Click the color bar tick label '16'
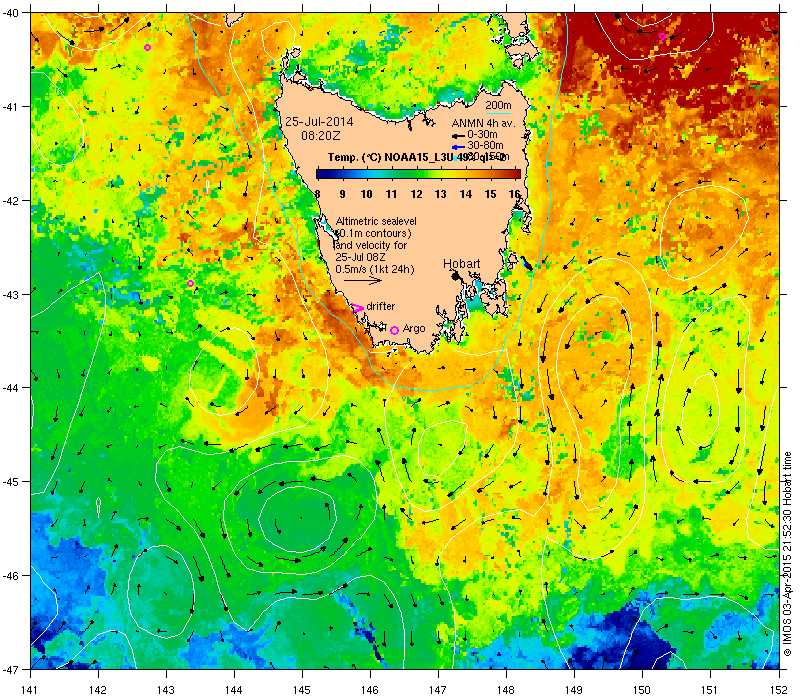 (514, 194)
